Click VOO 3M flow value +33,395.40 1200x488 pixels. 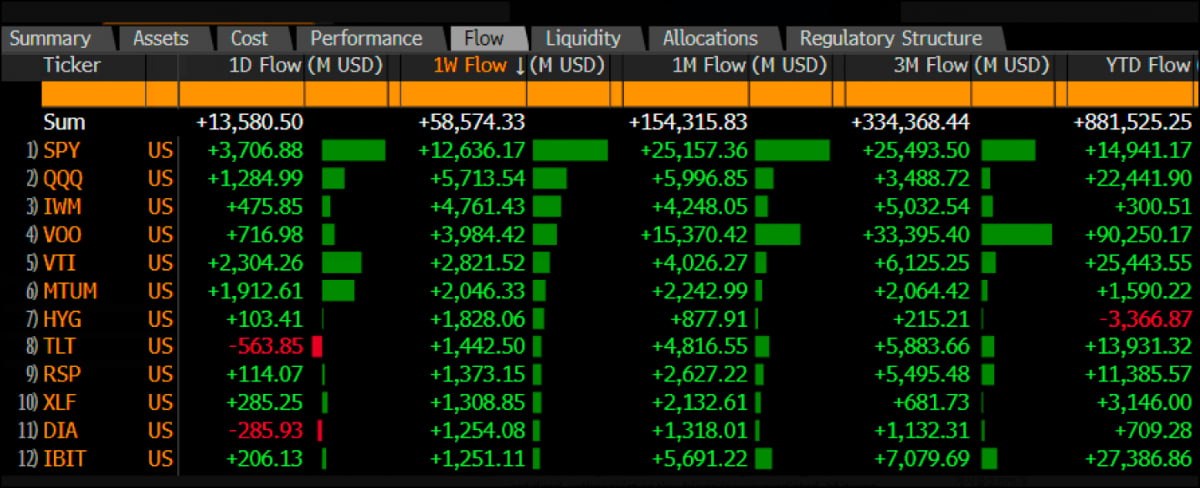(916, 235)
